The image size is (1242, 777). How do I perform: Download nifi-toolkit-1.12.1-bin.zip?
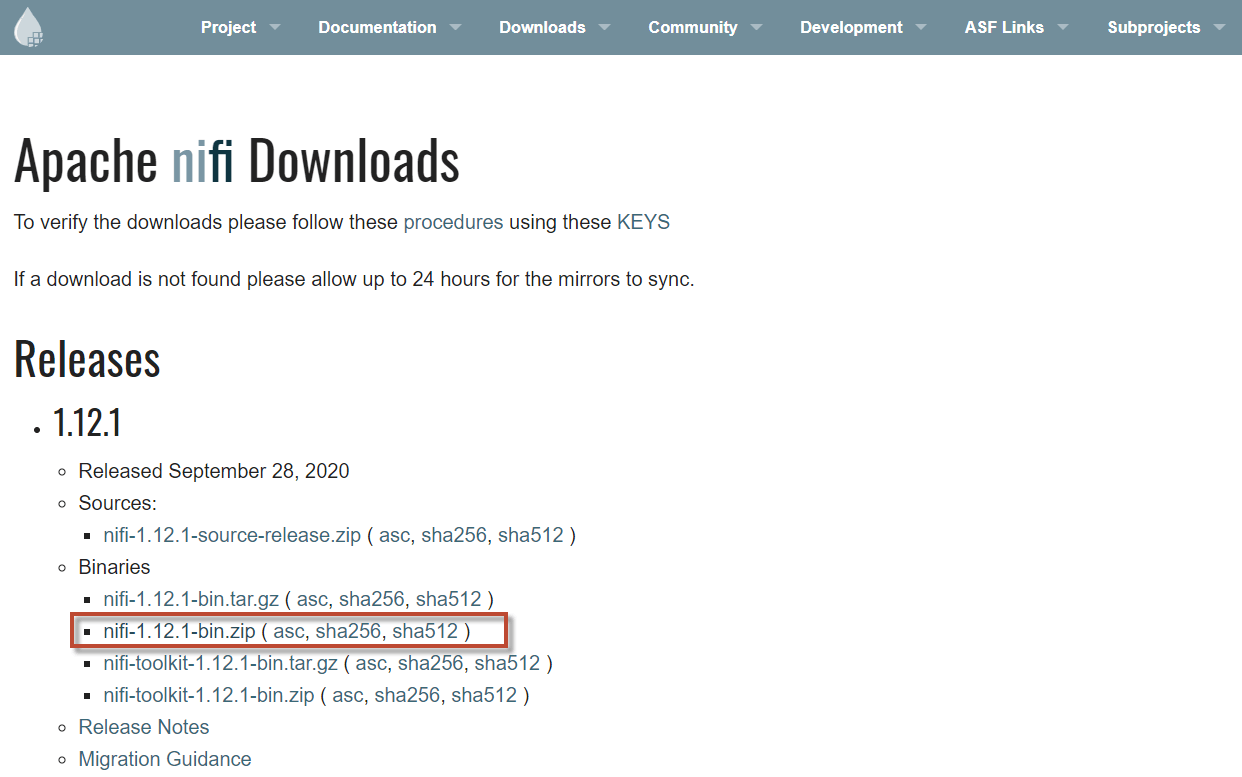208,695
